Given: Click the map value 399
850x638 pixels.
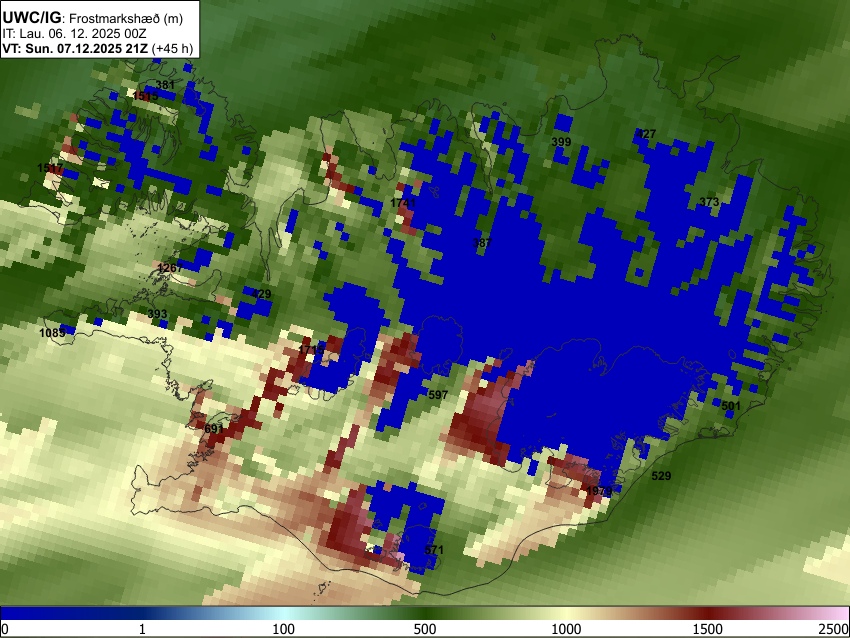Looking at the screenshot, I should (561, 142).
